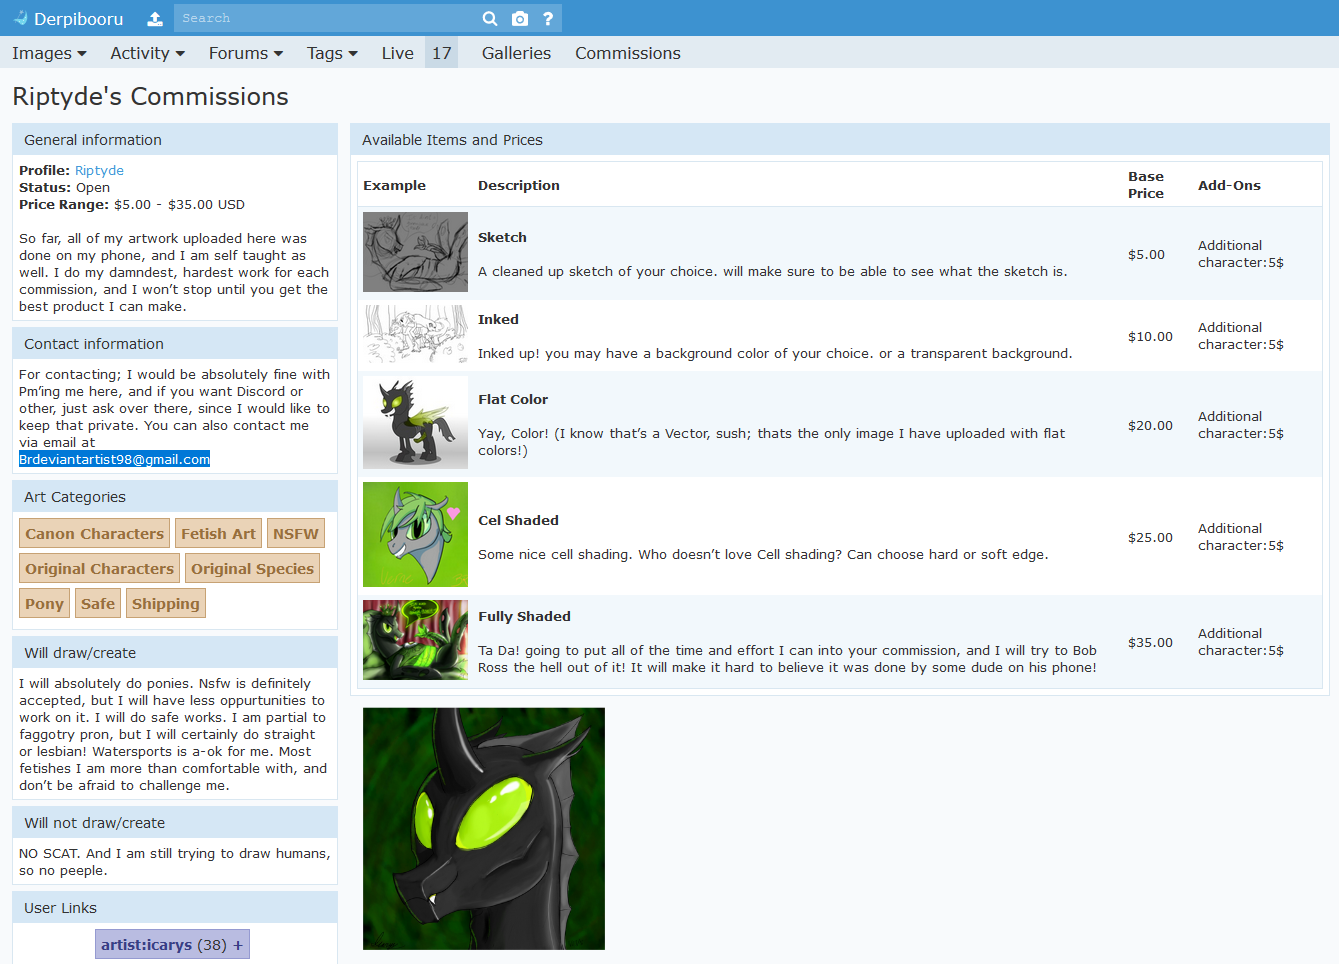
Task: Select the Safe category tag
Action: [x=98, y=604]
